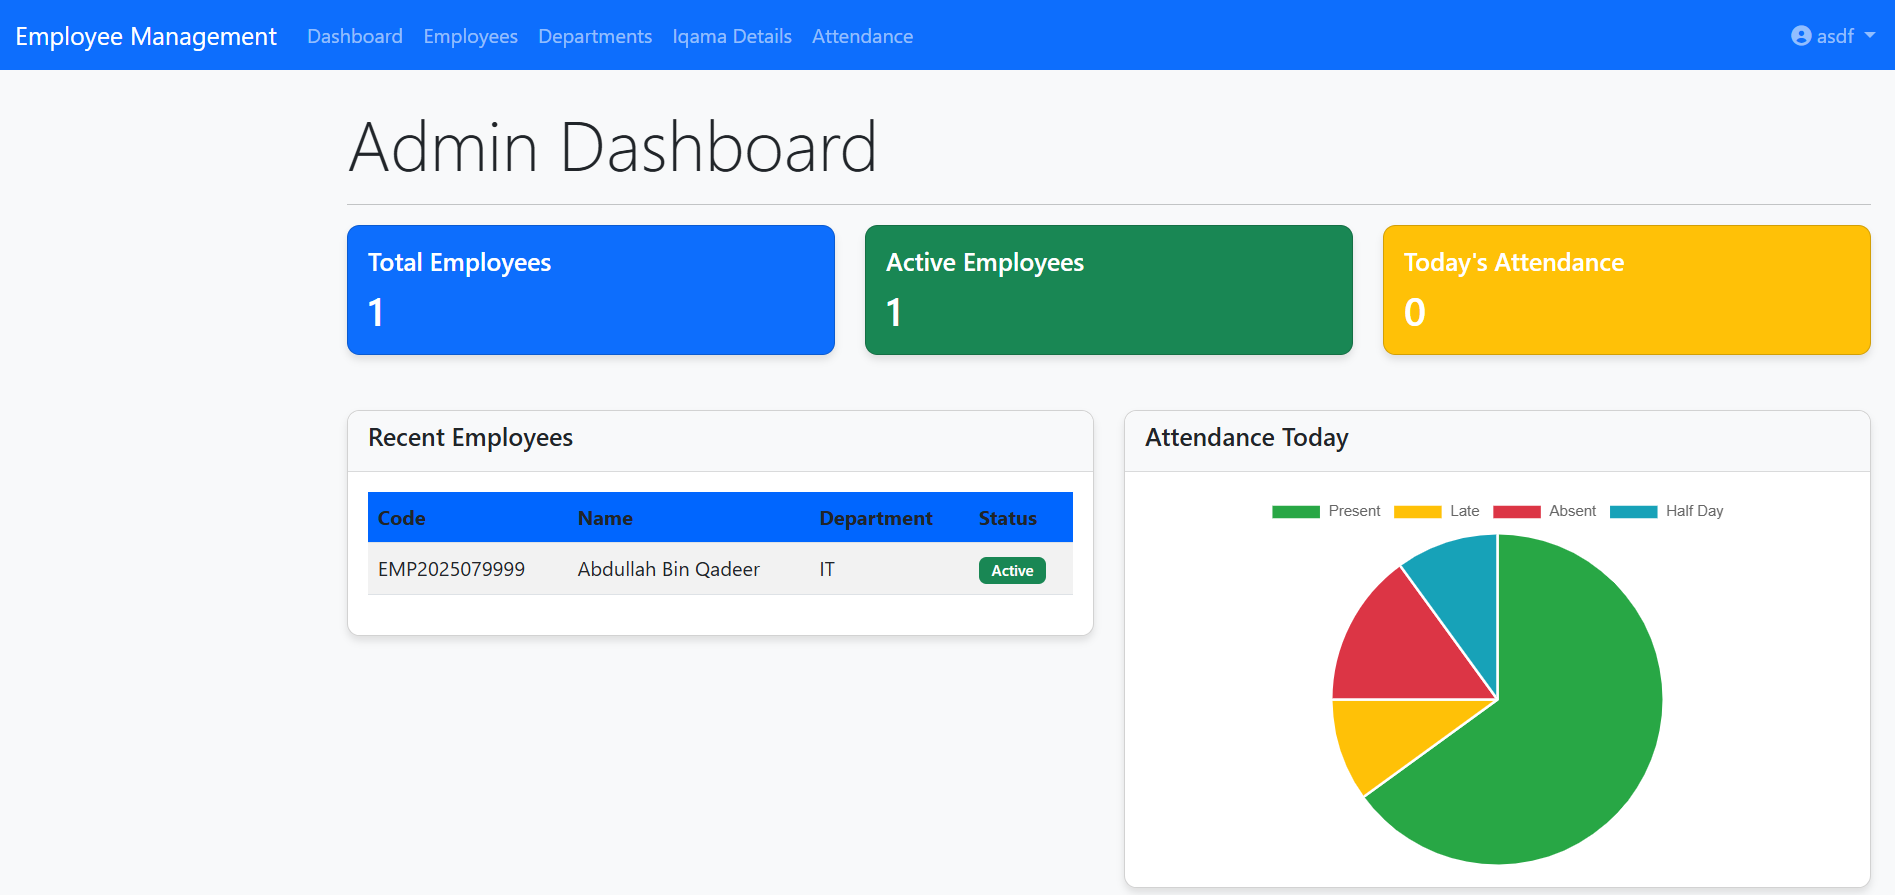Open the Employee Management brand link

tap(146, 36)
